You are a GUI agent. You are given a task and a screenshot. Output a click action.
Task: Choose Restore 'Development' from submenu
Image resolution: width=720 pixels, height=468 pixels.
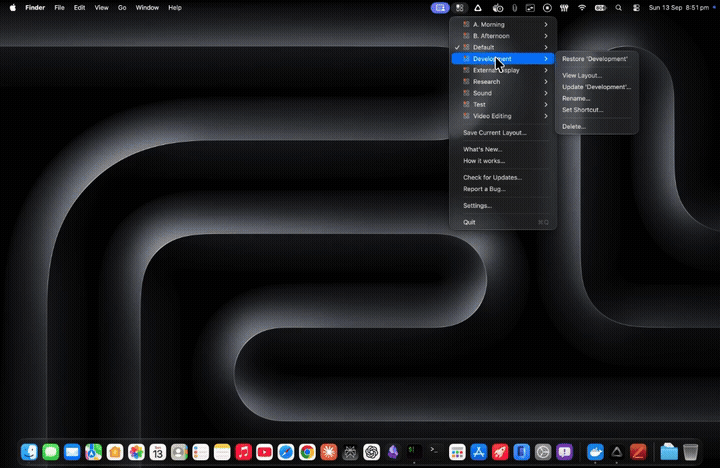(x=596, y=59)
